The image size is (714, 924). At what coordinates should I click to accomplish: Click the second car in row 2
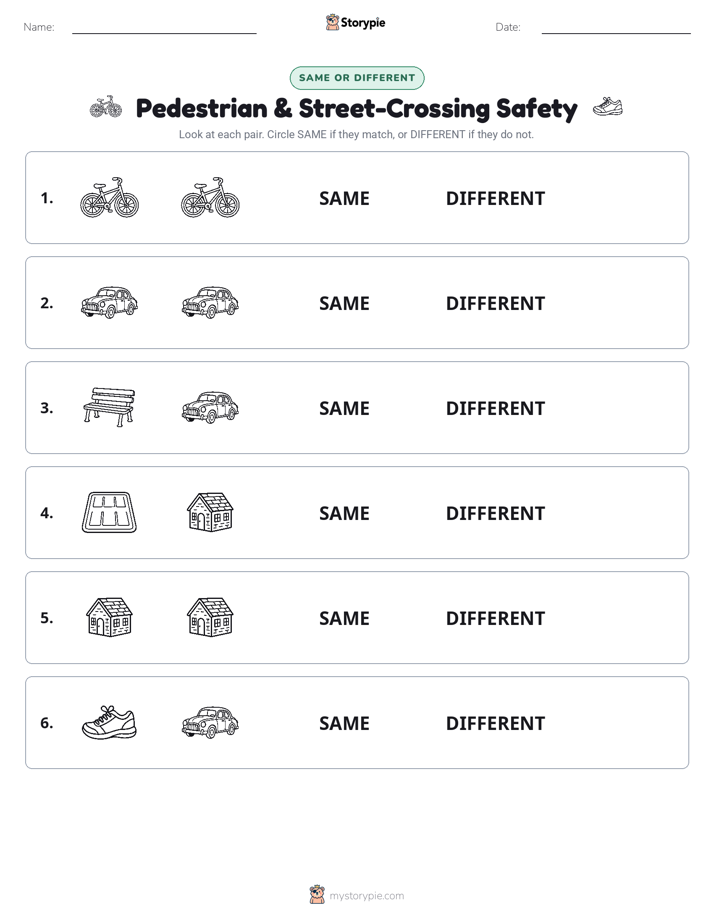click(x=210, y=302)
